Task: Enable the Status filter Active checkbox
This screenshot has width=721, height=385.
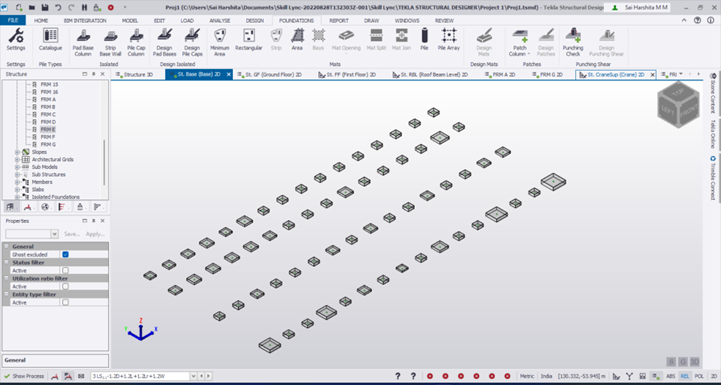Action: (66, 270)
